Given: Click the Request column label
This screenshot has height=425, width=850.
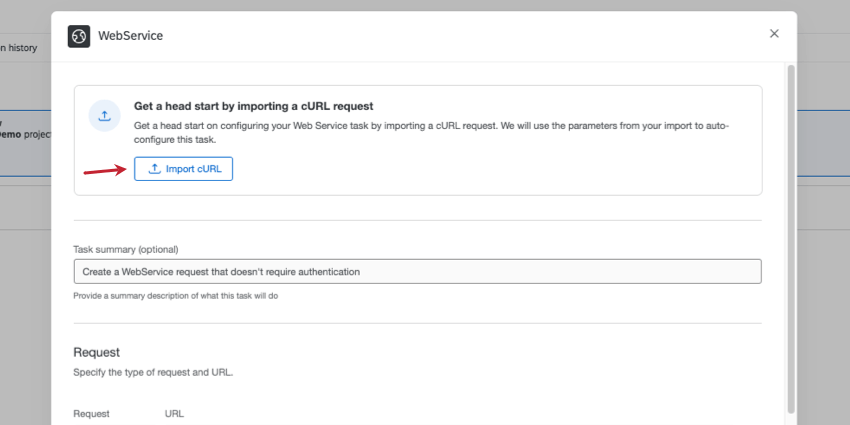Looking at the screenshot, I should click(91, 413).
